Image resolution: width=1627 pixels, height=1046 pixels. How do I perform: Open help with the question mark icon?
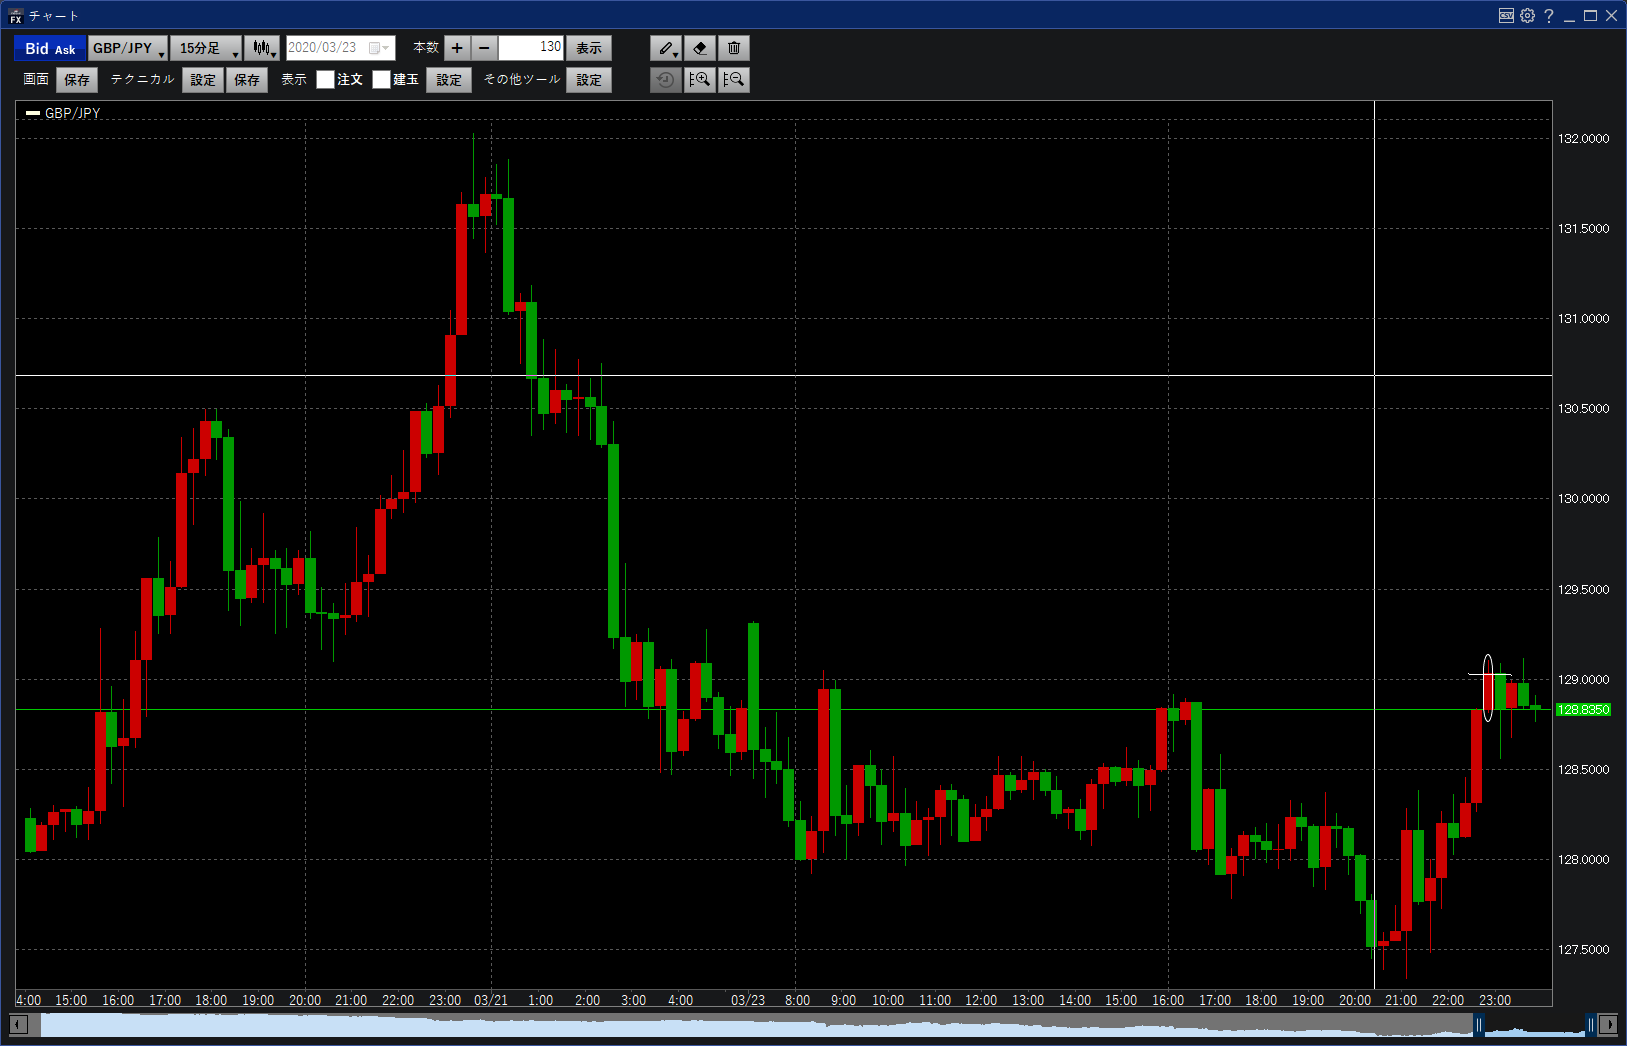click(x=1548, y=15)
